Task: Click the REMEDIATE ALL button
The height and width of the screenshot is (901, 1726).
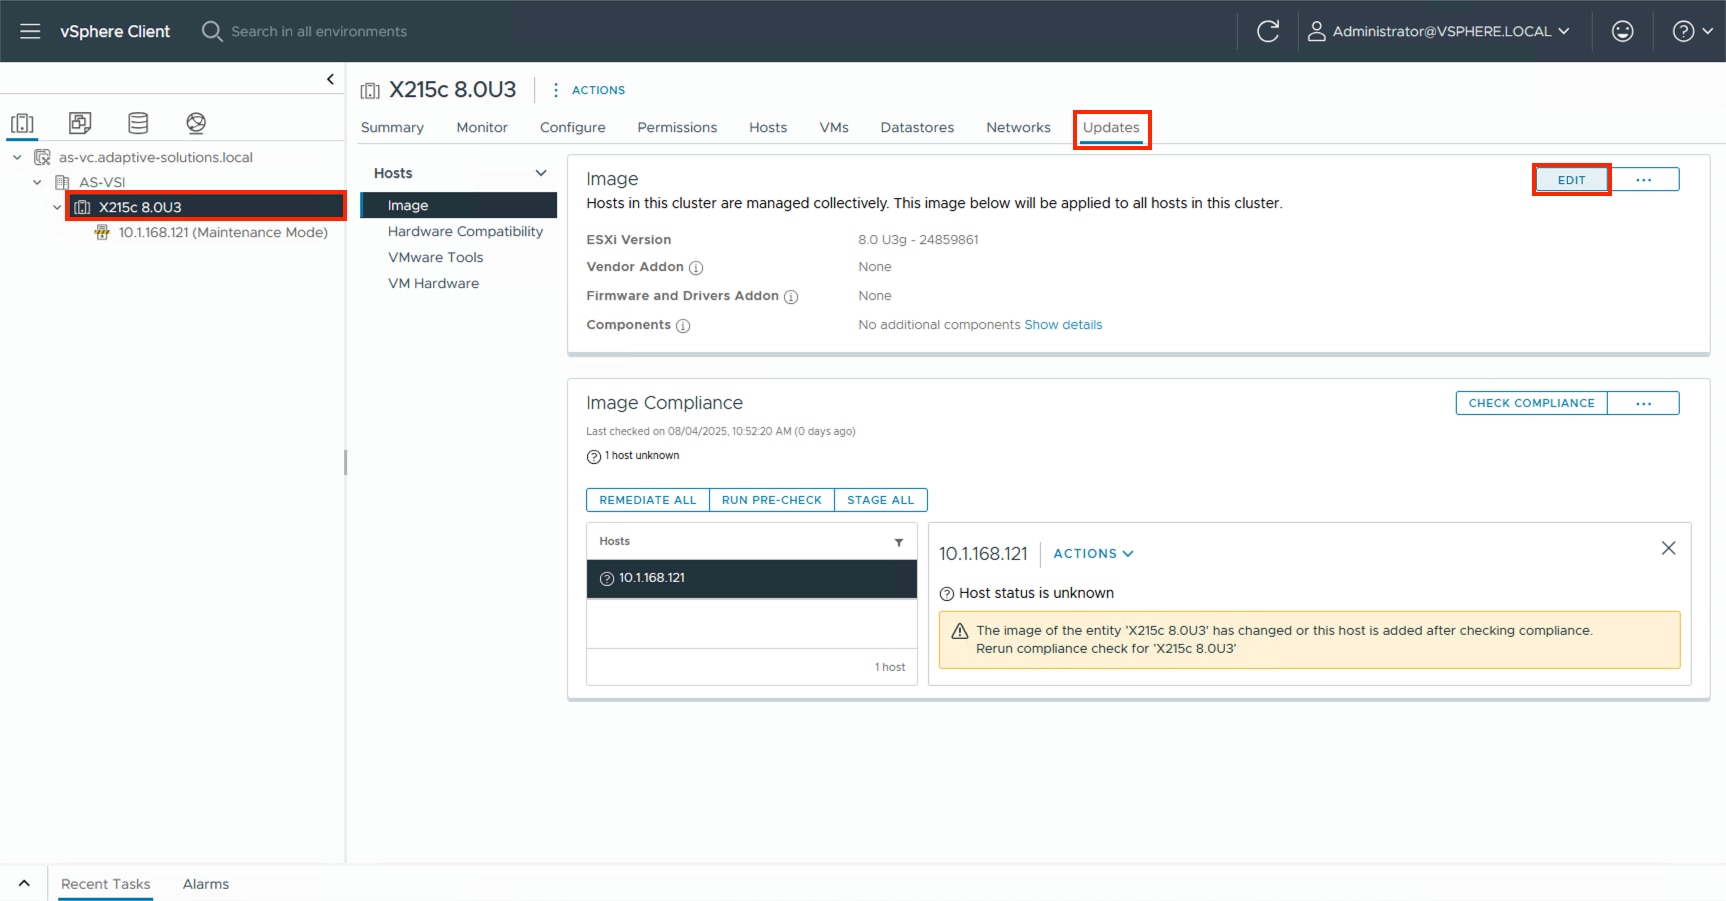Action: click(x=646, y=500)
